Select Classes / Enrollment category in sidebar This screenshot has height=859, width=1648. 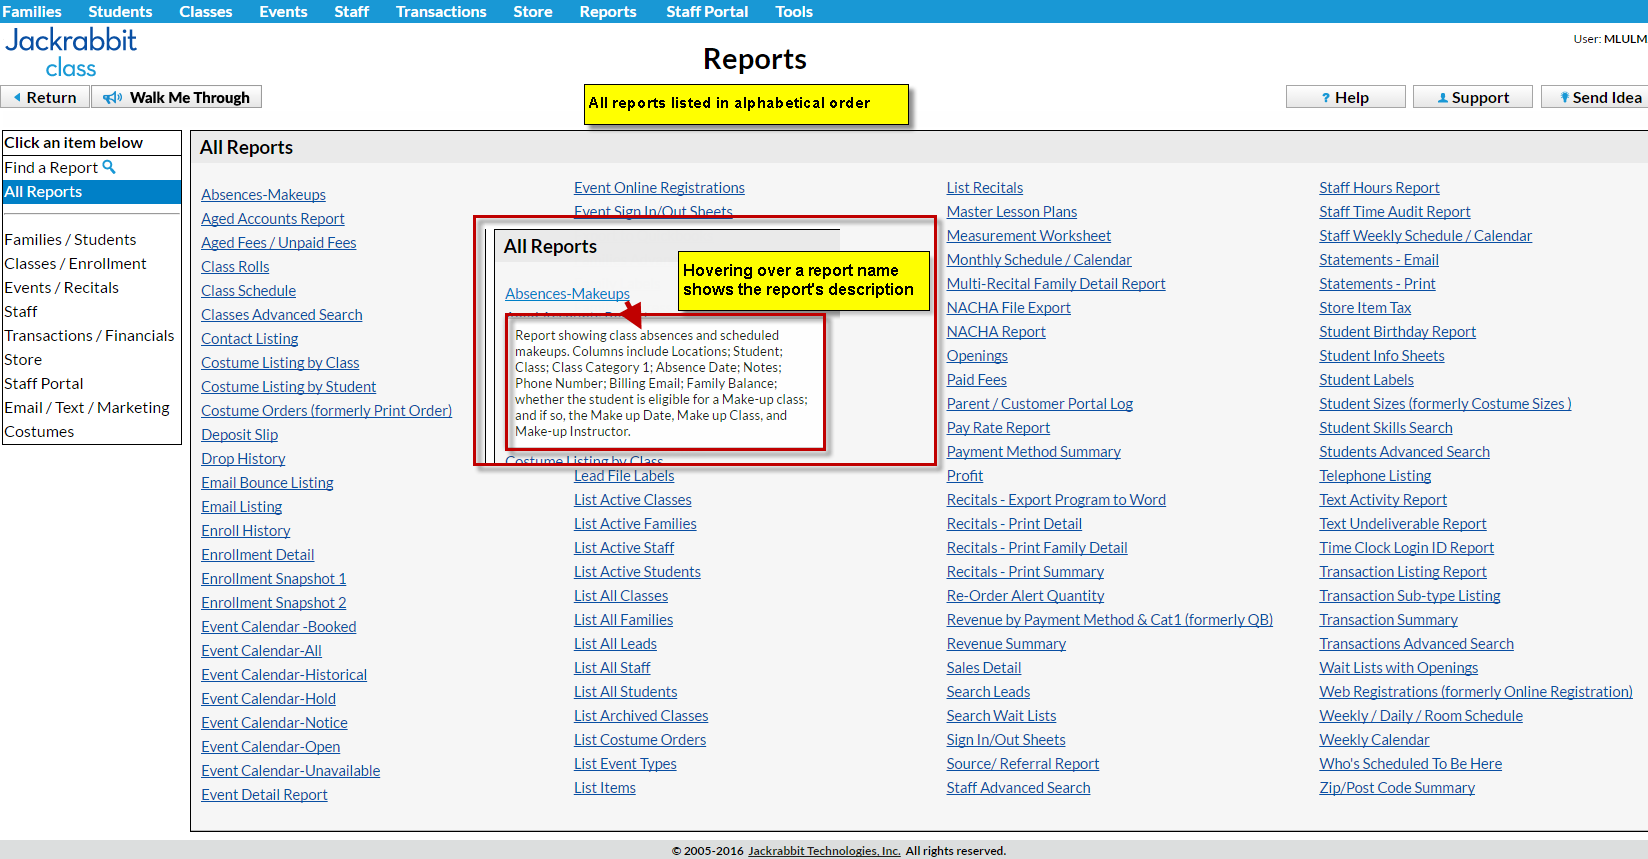tap(75, 264)
